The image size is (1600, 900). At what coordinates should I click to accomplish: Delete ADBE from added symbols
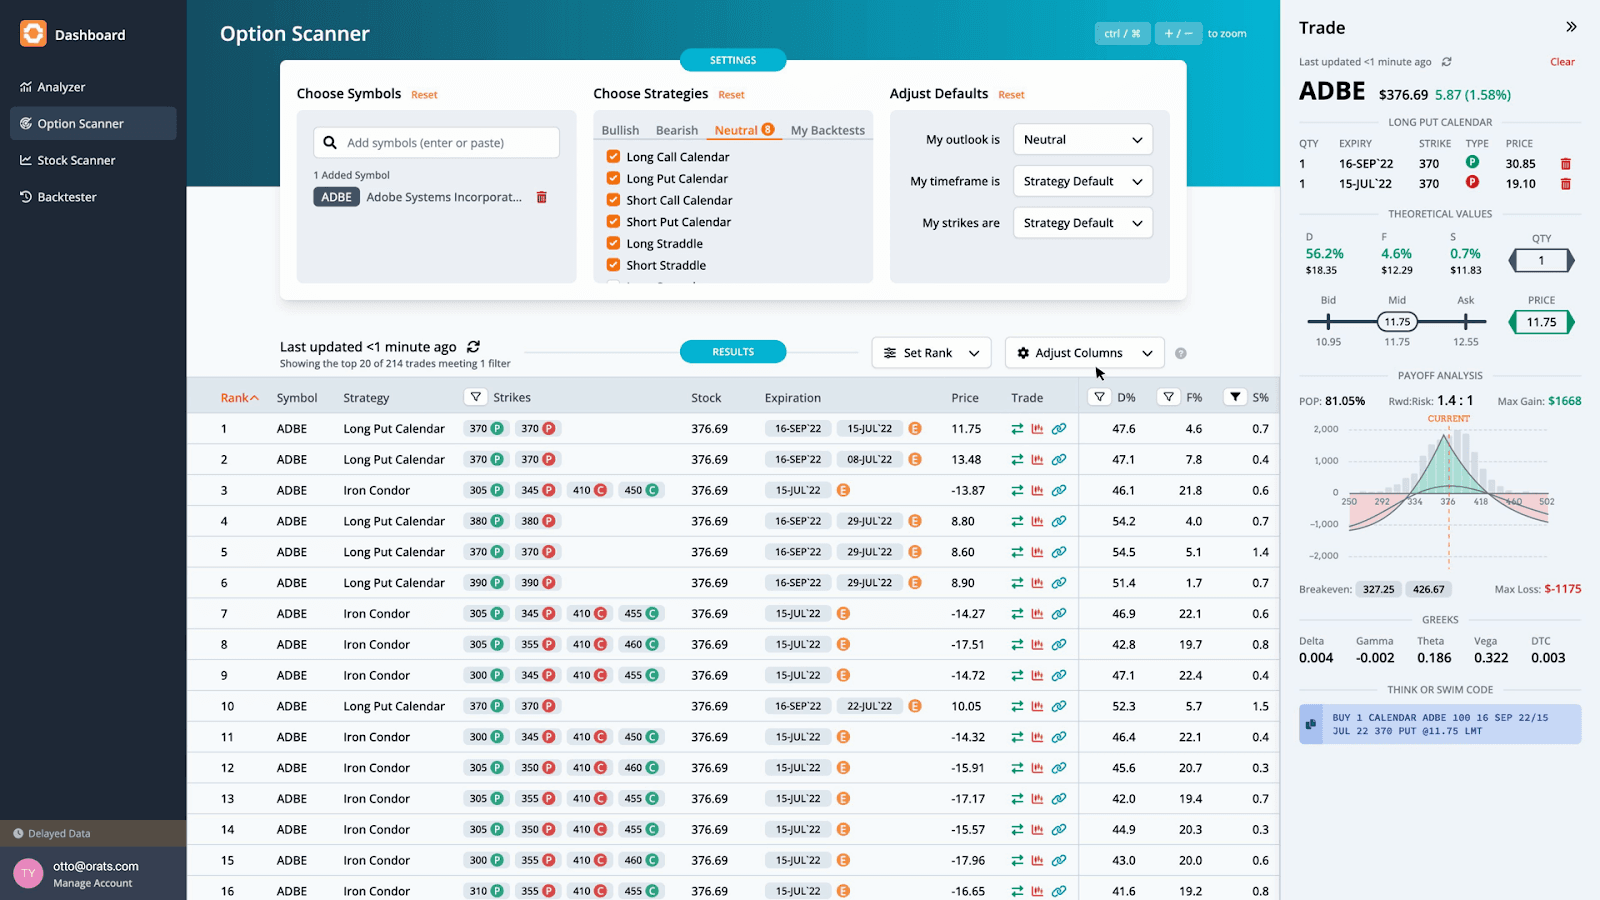(542, 197)
